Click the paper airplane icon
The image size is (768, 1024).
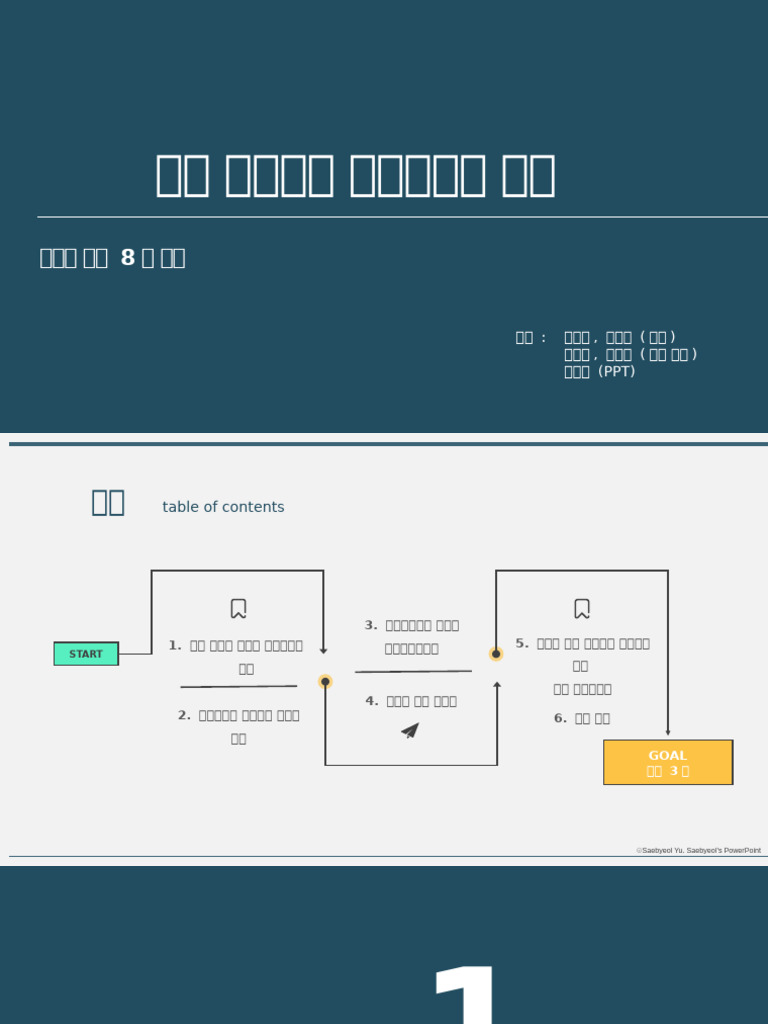click(410, 731)
